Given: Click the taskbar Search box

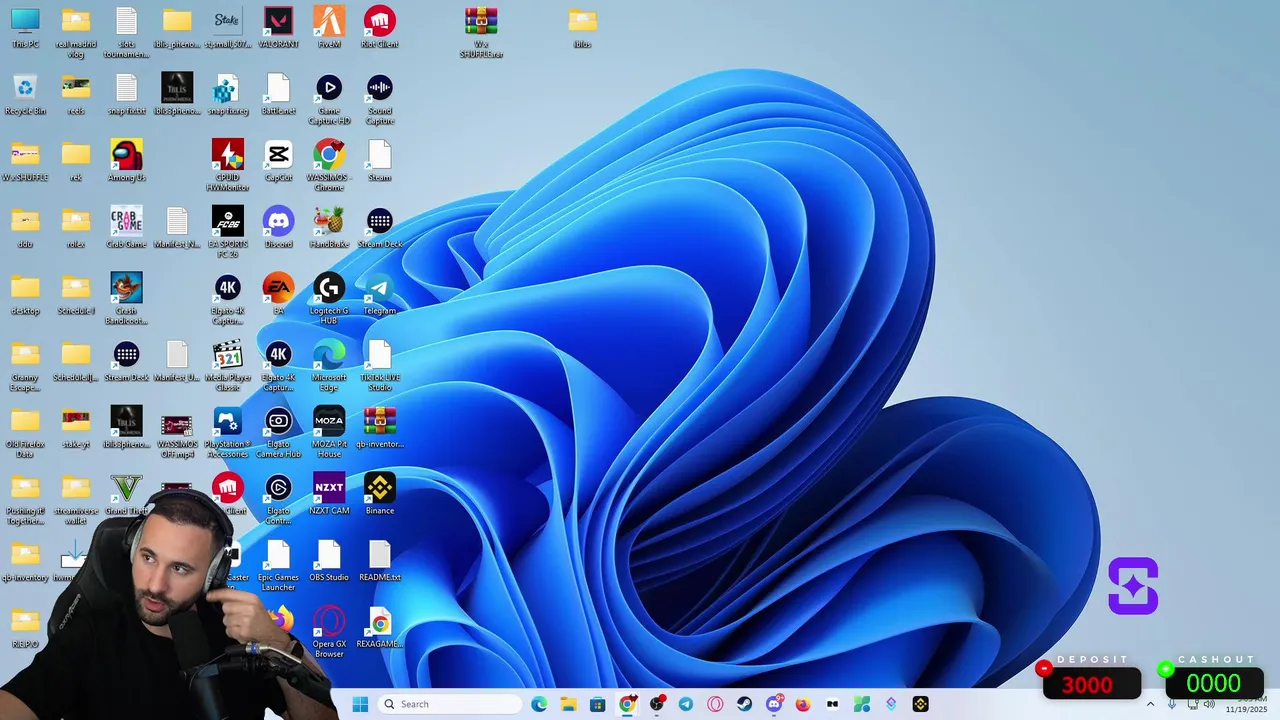Looking at the screenshot, I should (450, 704).
